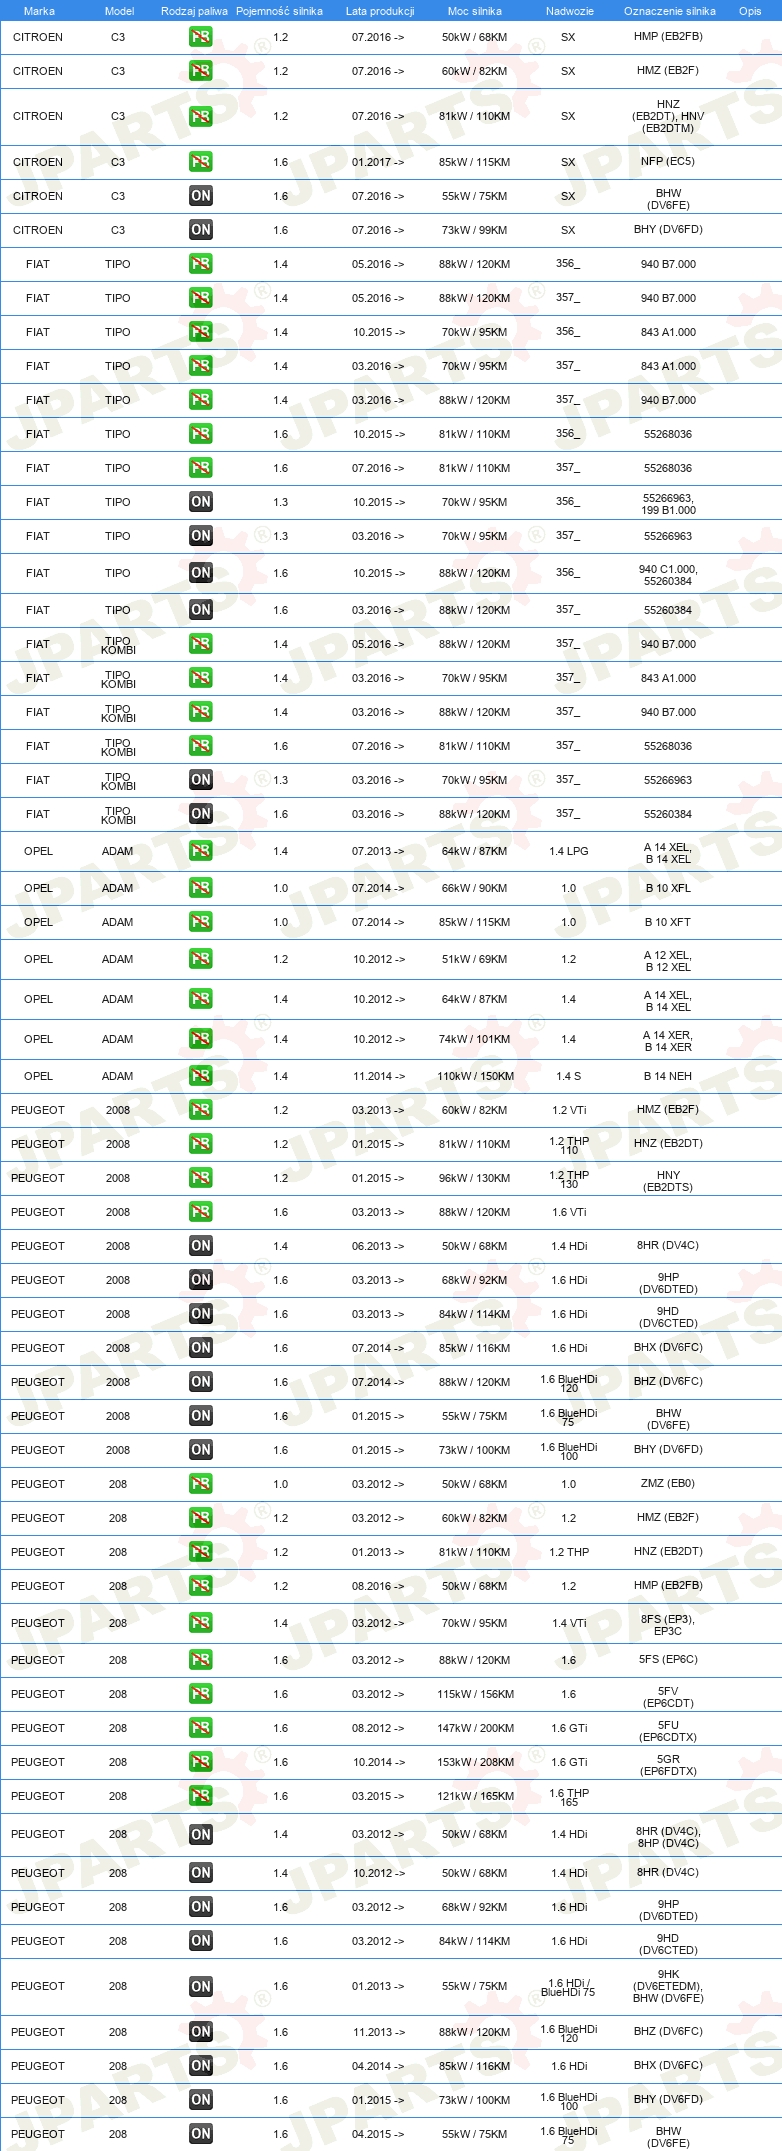This screenshot has width=782, height=2151.
Task: Click ON icon in Peugeot 208 04.2015 row
Action: pos(201,2134)
